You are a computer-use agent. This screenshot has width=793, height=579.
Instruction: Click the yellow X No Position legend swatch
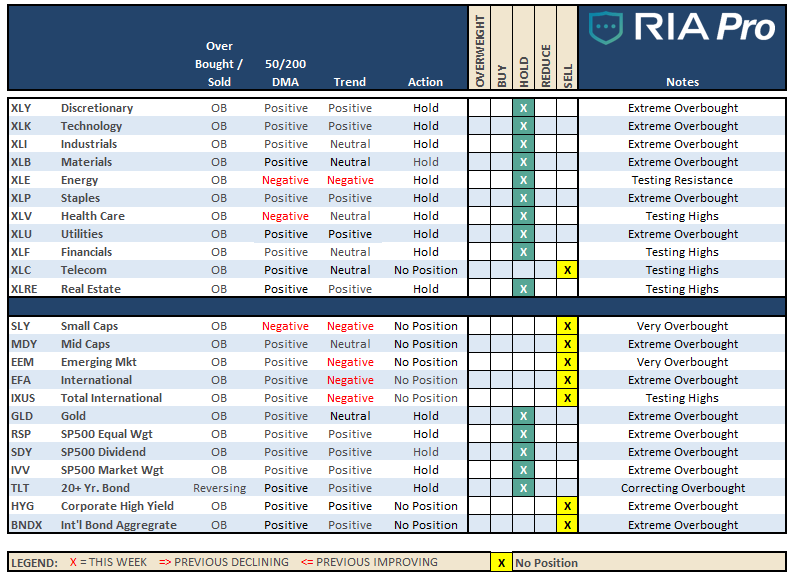(x=501, y=562)
